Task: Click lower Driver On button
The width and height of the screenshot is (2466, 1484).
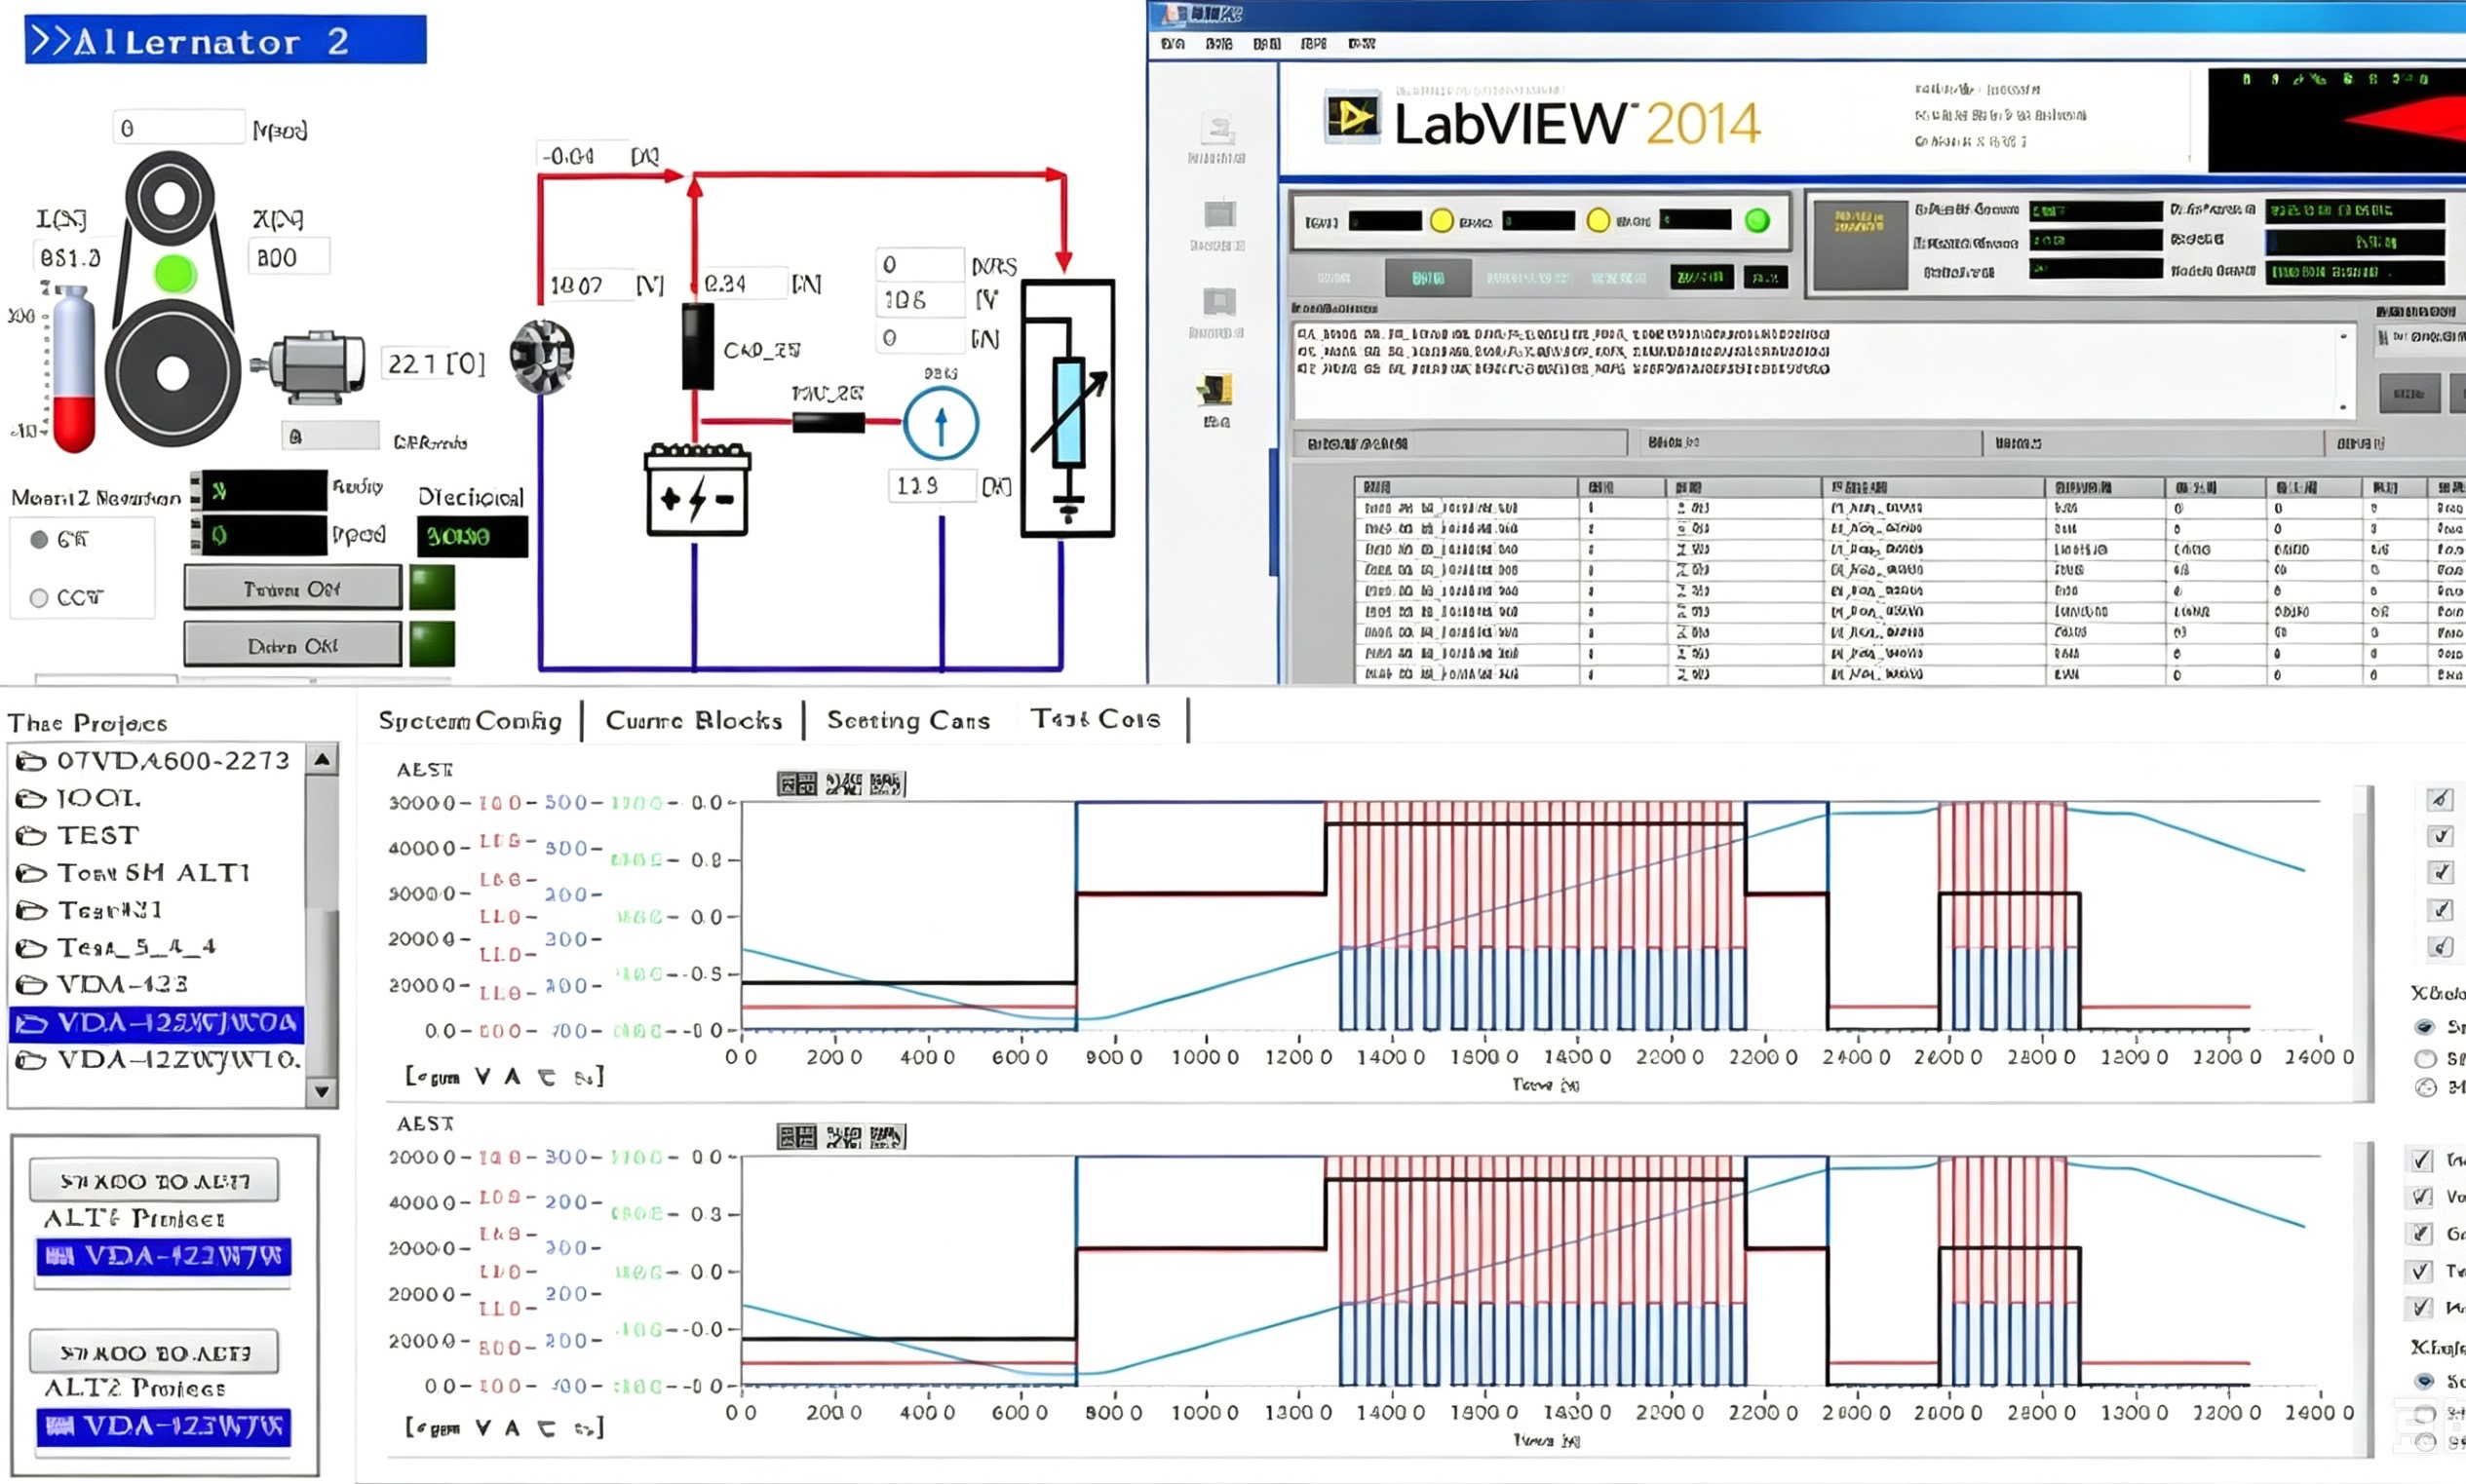Action: click(x=292, y=645)
